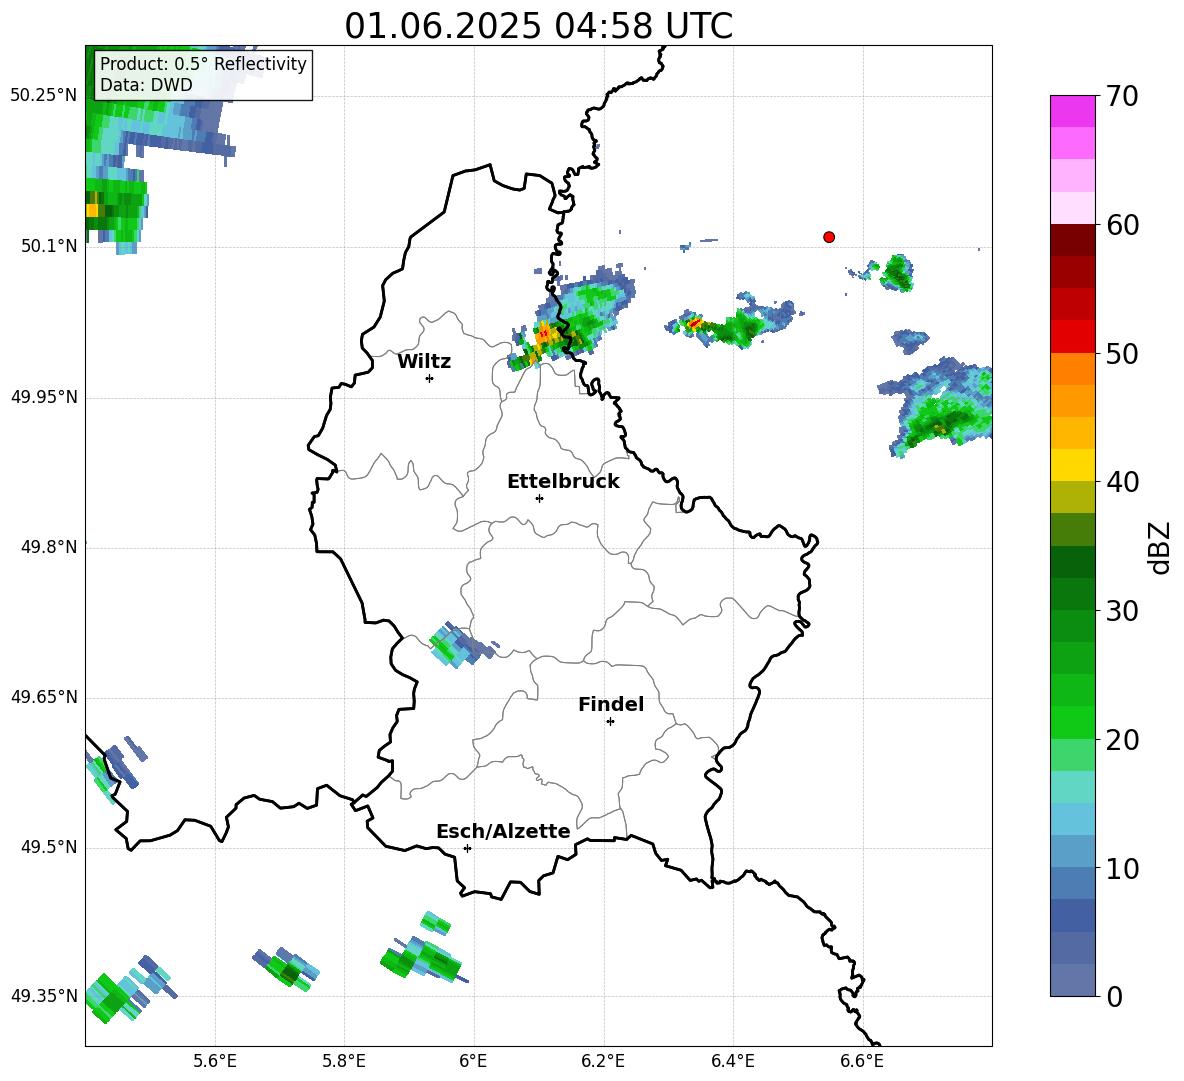Viewport: 1184px width, 1081px height.
Task: Click the 'Esch/Alzette' city label
Action: pos(503,831)
